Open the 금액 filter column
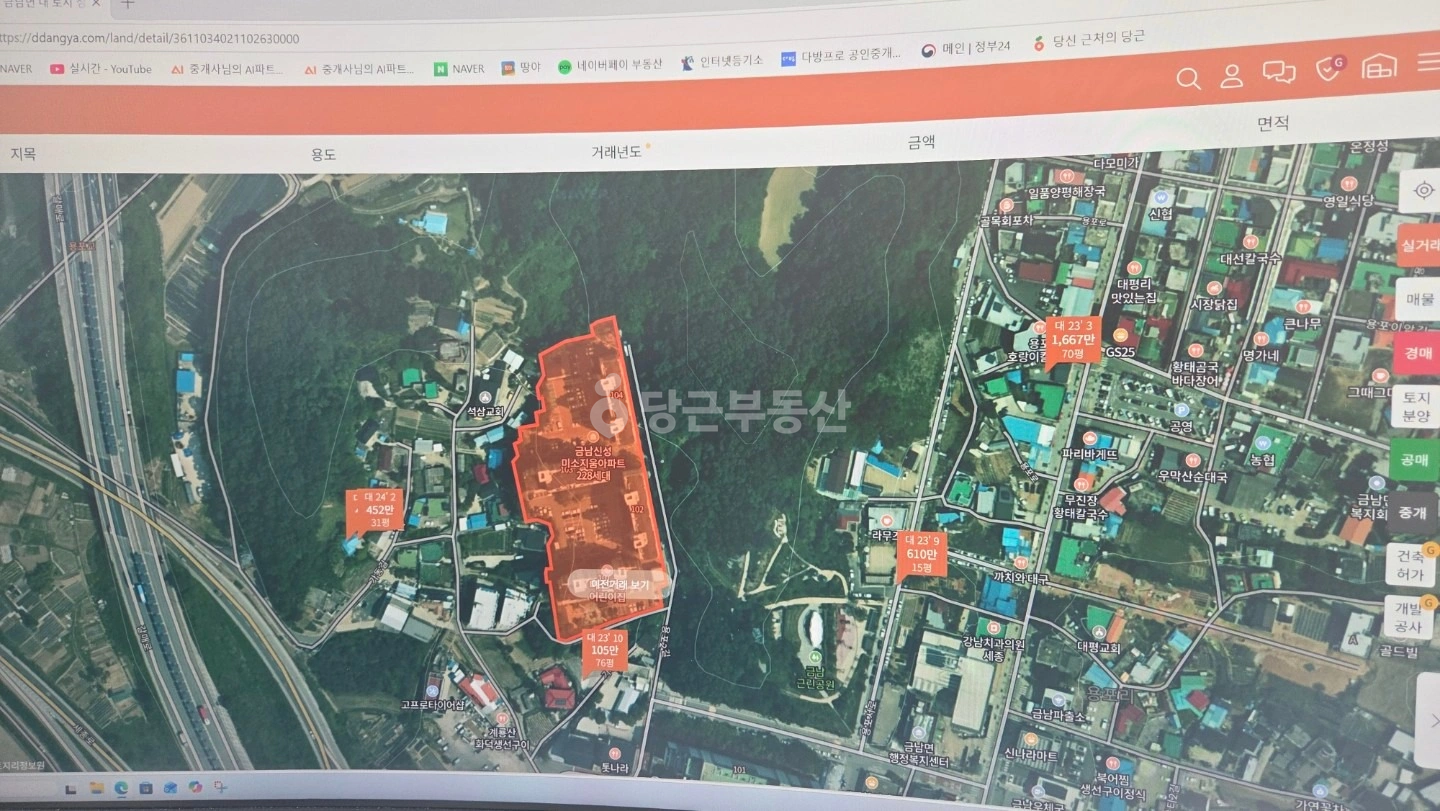 pyautogui.click(x=921, y=141)
